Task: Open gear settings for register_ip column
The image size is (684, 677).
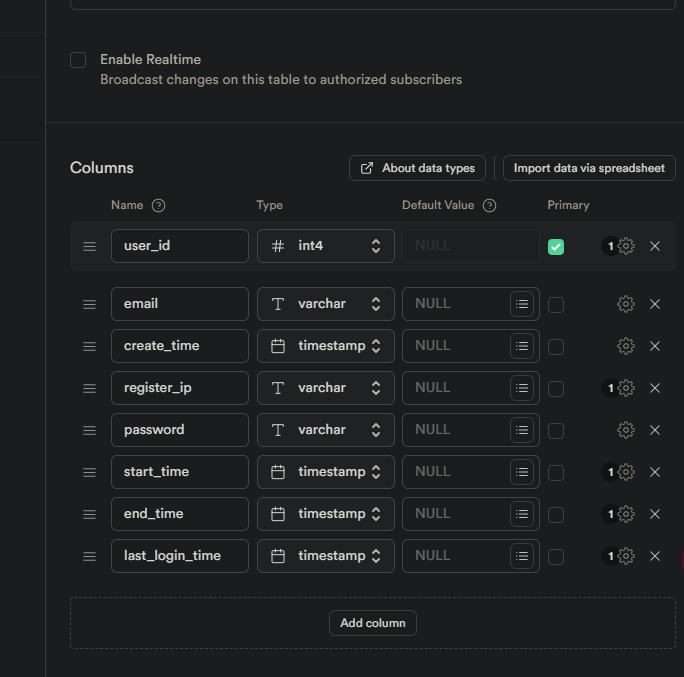Action: tap(626, 388)
